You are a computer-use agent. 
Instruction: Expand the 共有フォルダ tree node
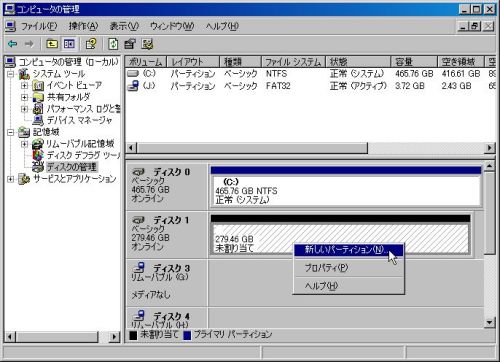pos(24,97)
